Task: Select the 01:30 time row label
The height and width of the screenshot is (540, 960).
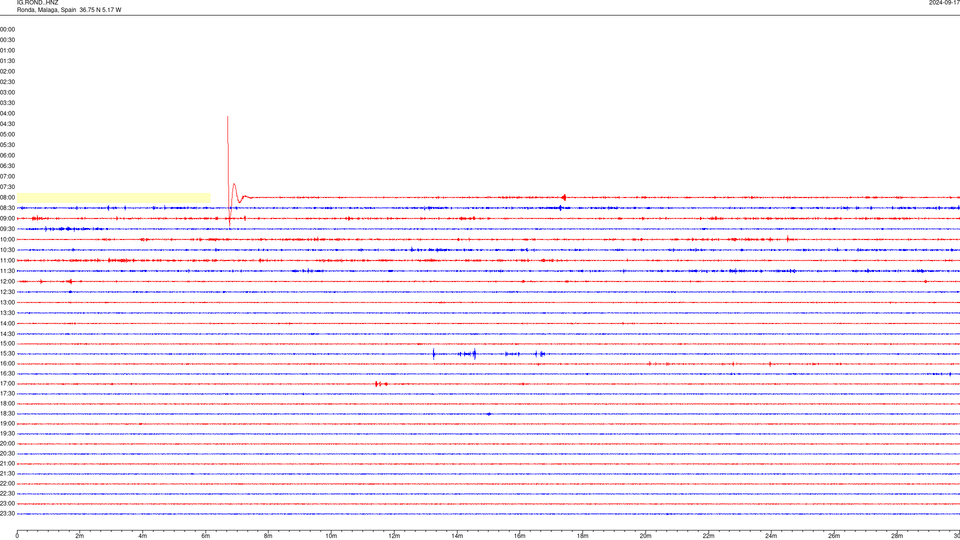Action: pos(7,61)
